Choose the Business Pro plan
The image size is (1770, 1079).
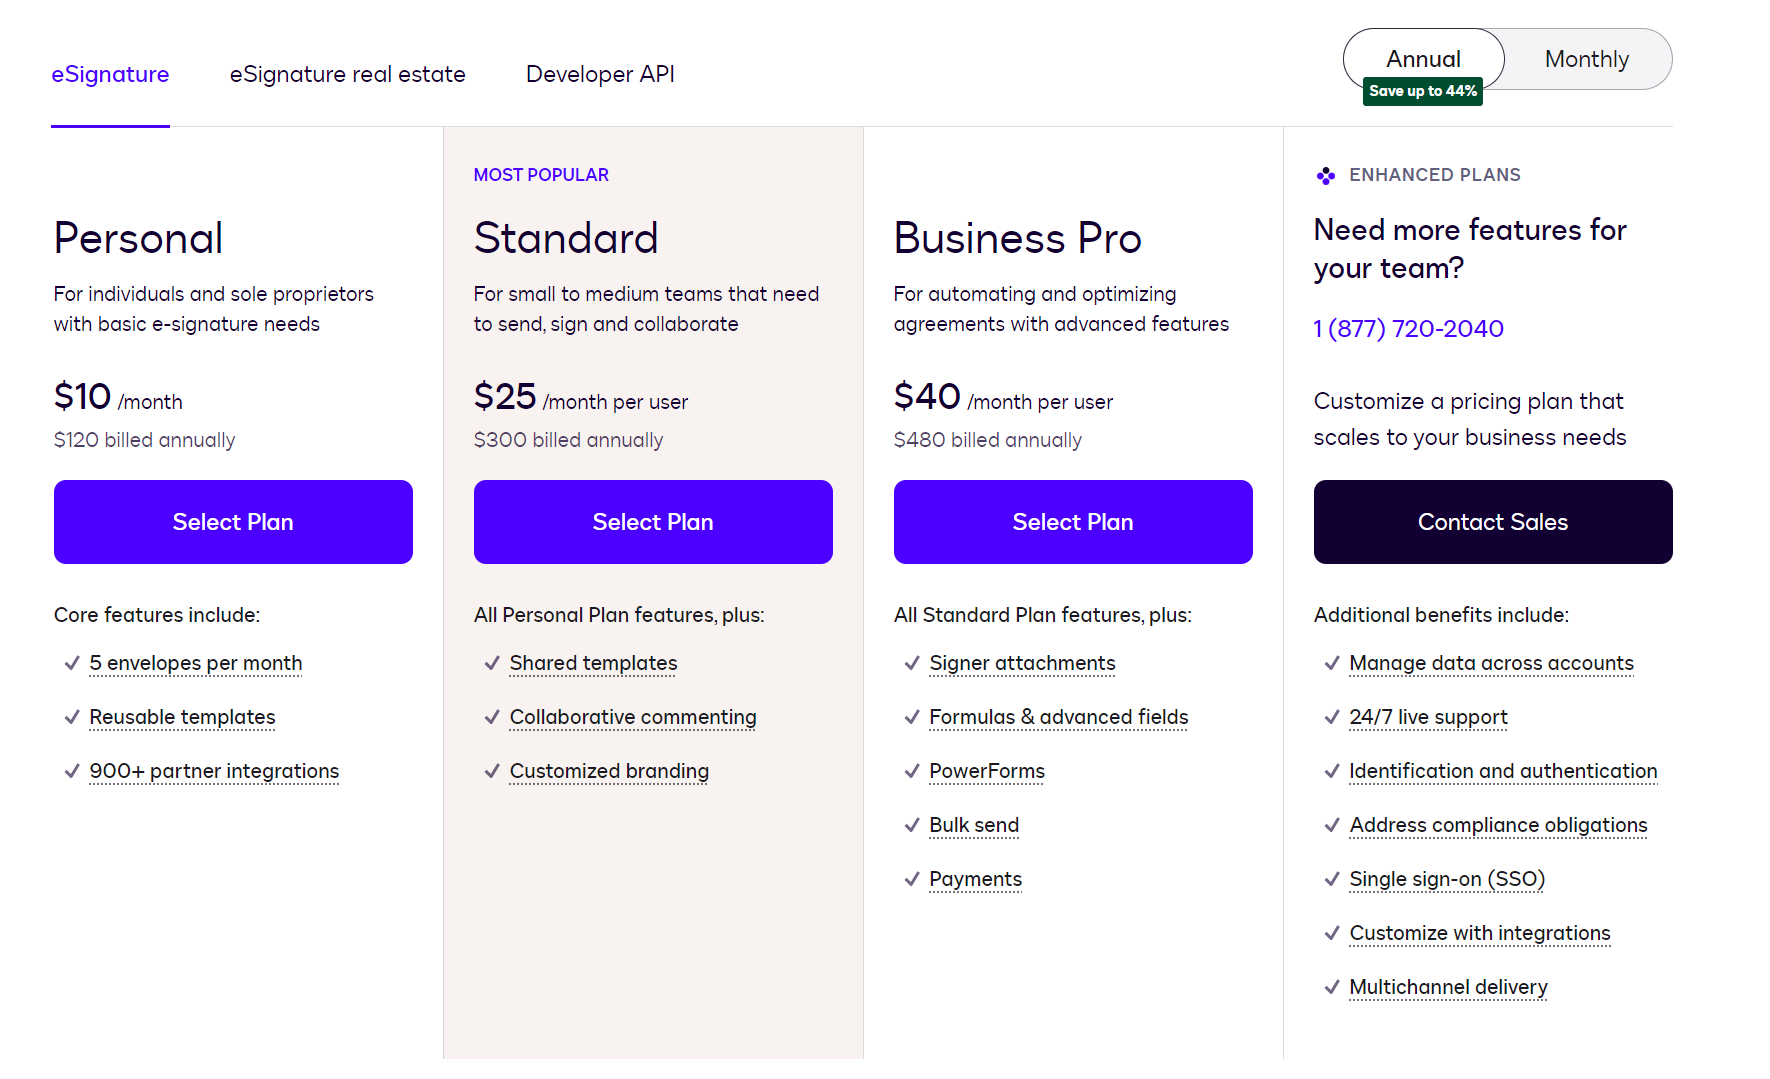(1072, 521)
